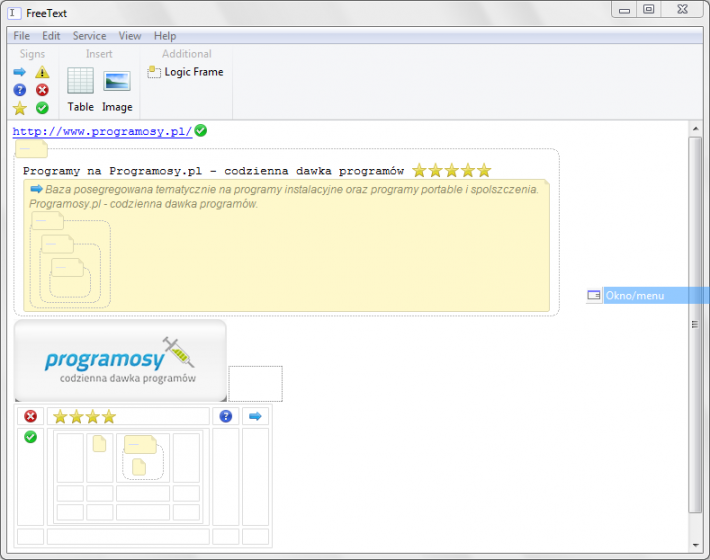Select the outermost nested frame tab in yellow note
710x560 pixels.
[48, 221]
